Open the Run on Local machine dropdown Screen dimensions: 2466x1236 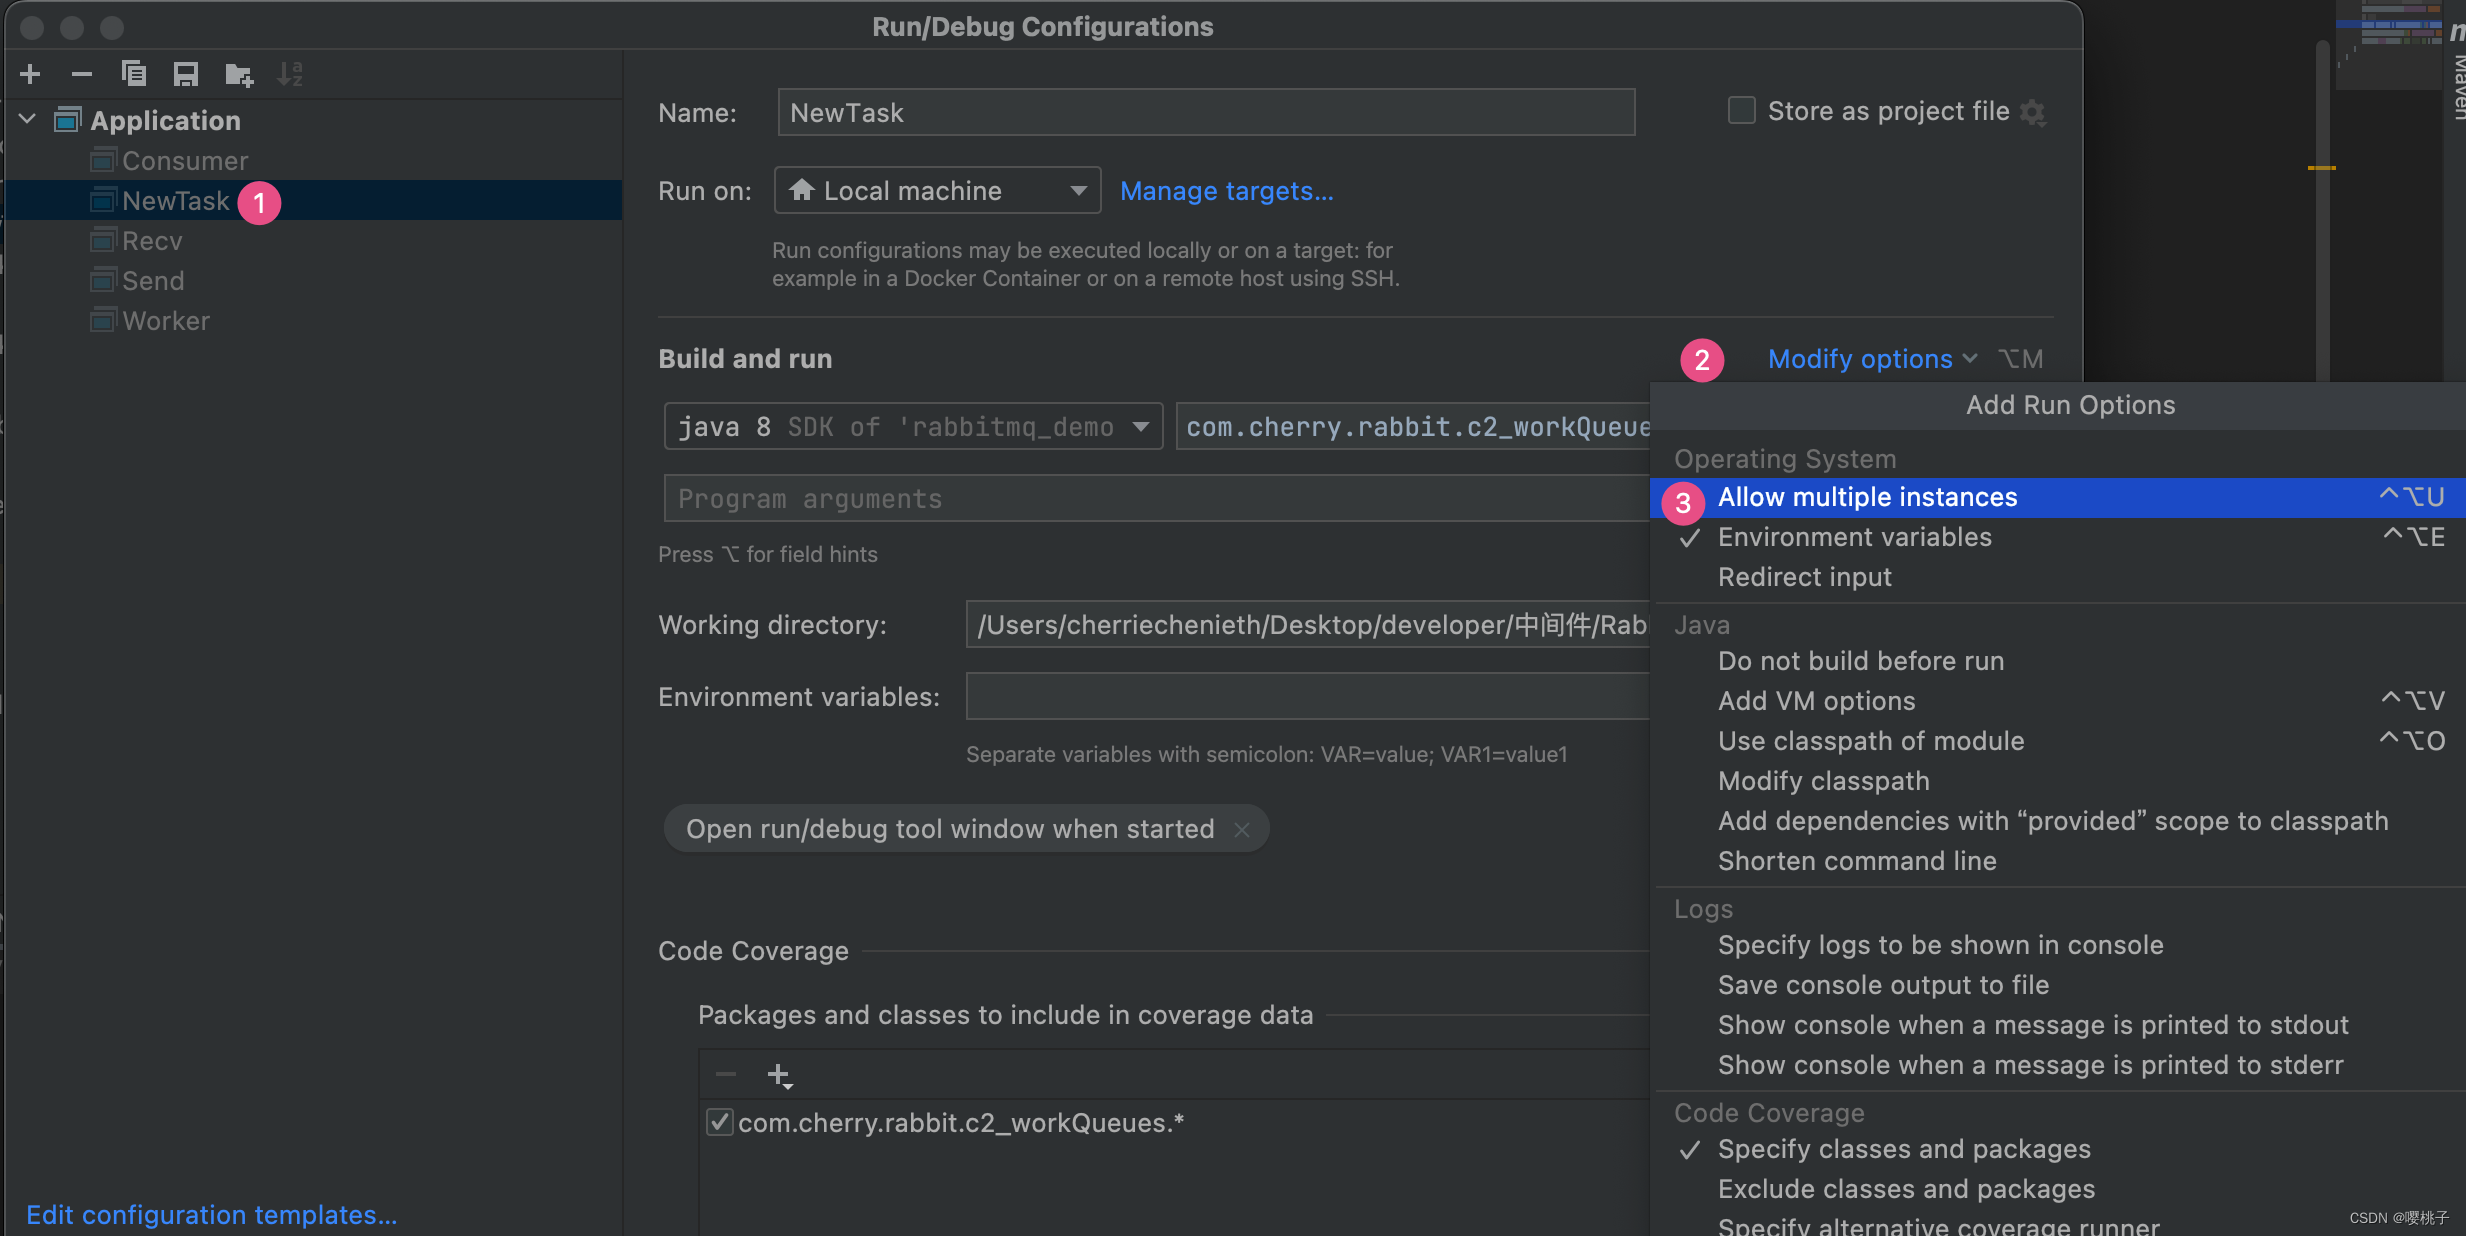(x=937, y=190)
